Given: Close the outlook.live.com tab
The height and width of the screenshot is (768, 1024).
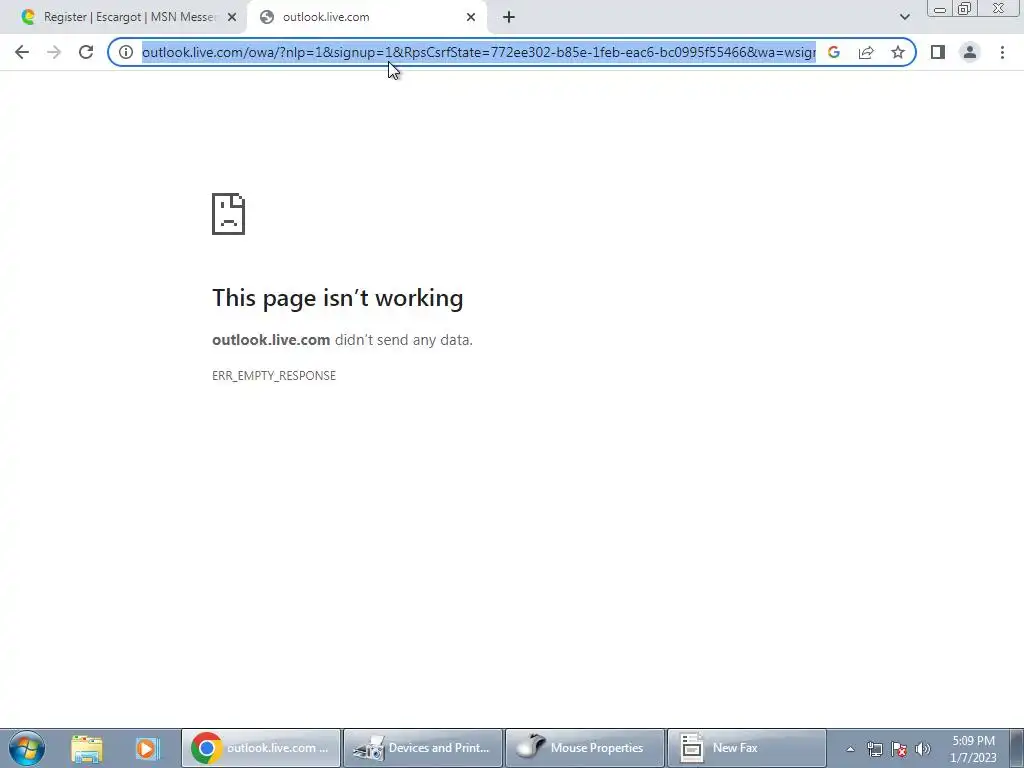Looking at the screenshot, I should pyautogui.click(x=471, y=17).
